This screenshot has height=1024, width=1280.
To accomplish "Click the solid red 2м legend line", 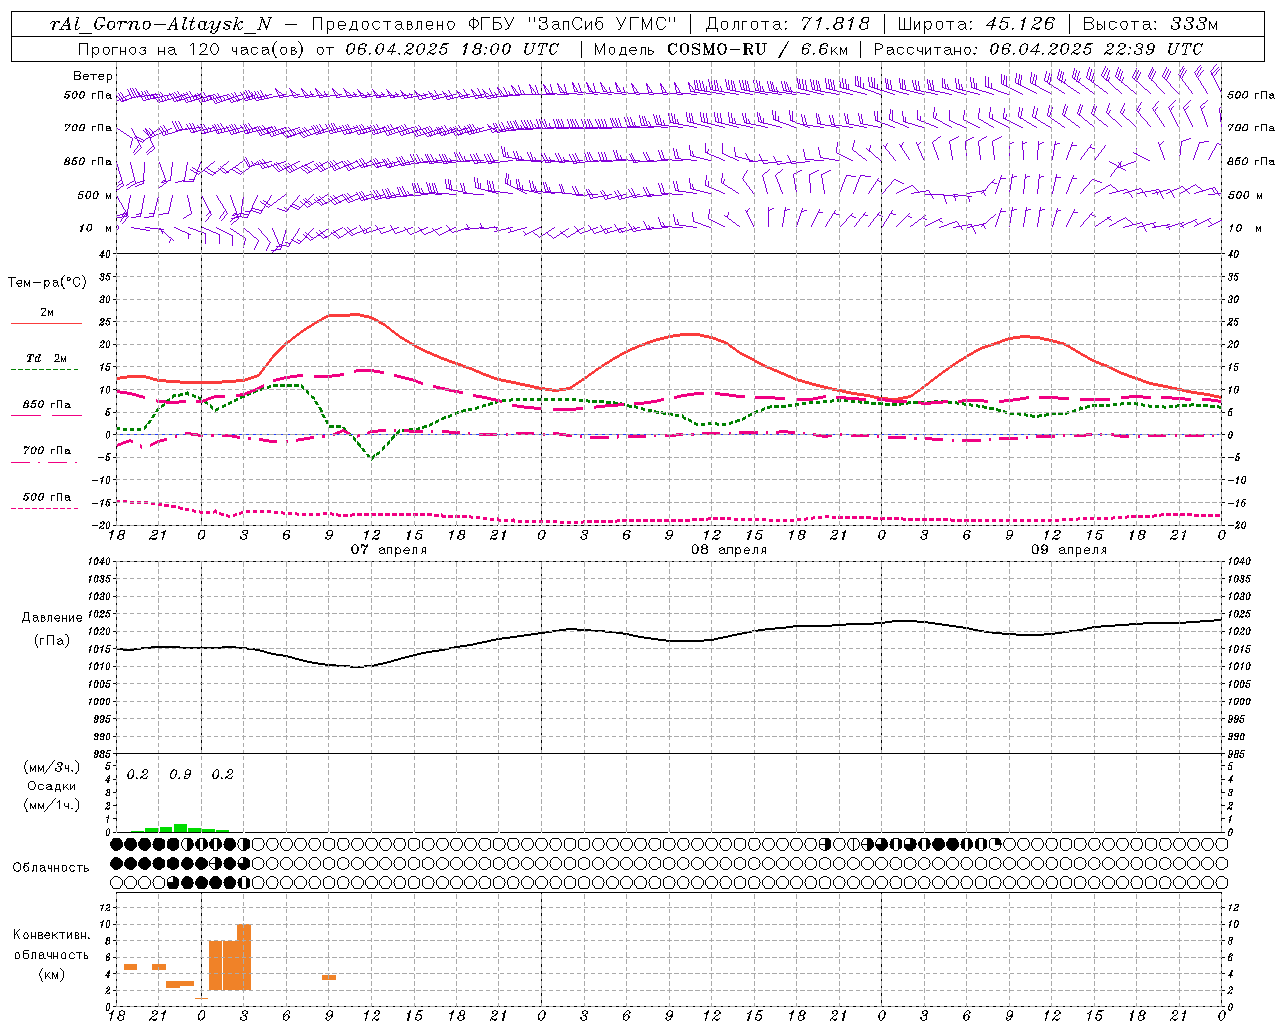I will coord(46,323).
